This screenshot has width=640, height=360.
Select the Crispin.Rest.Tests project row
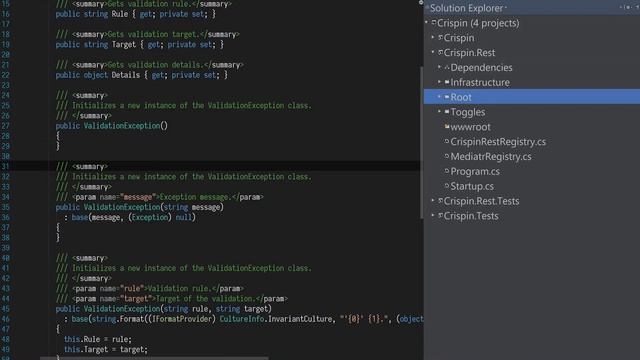pyautogui.click(x=532, y=201)
